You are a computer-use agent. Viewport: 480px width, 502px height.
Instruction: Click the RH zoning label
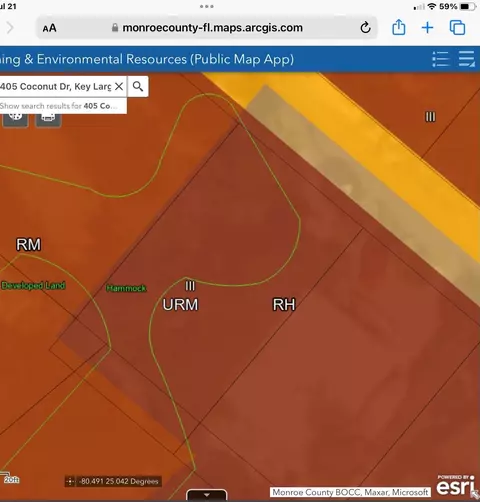284,305
